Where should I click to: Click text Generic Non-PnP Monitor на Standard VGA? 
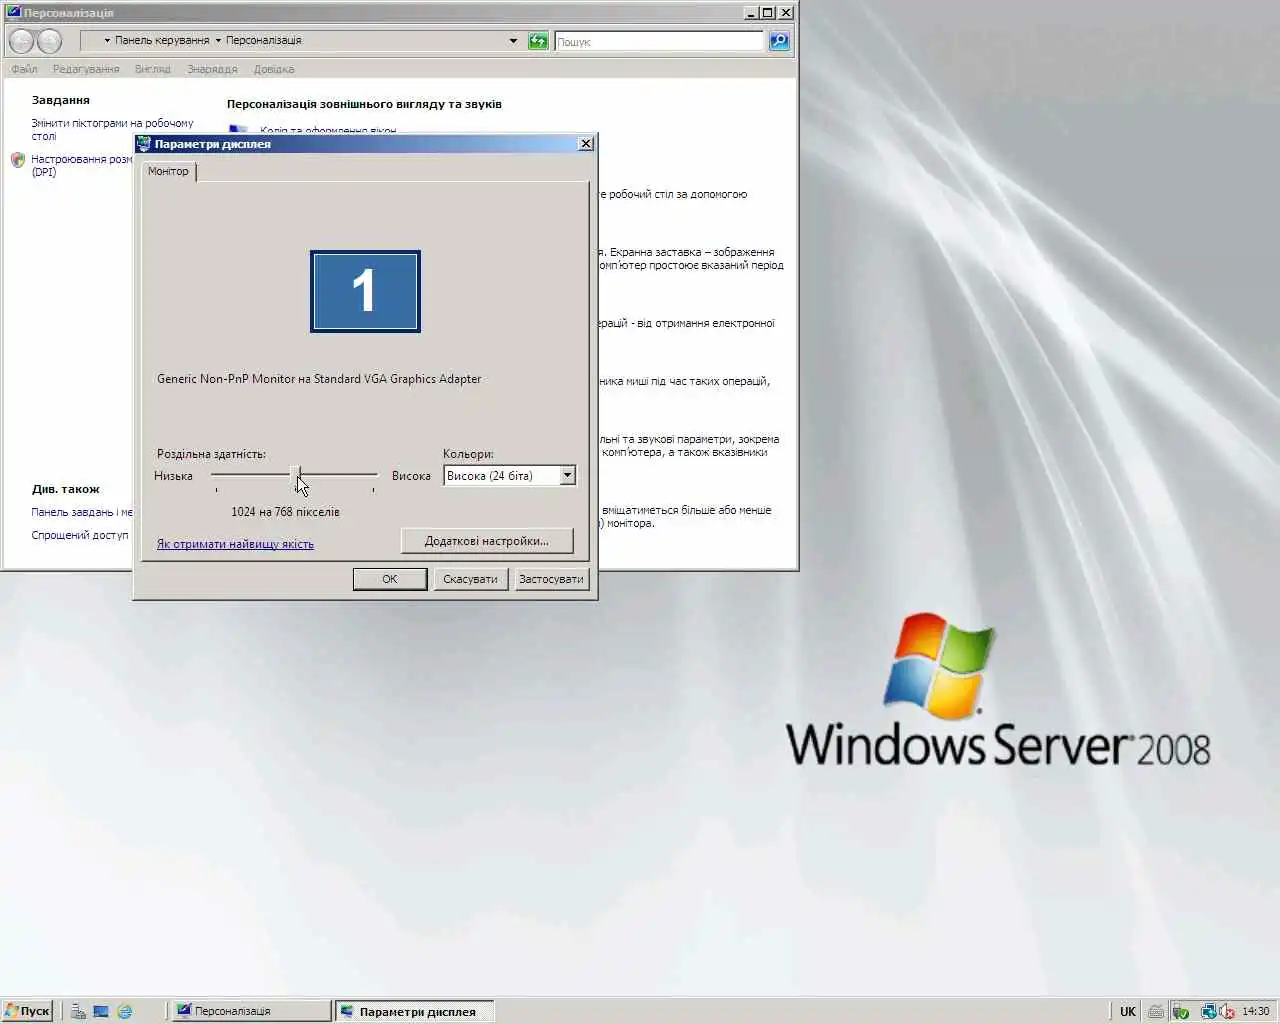click(319, 379)
